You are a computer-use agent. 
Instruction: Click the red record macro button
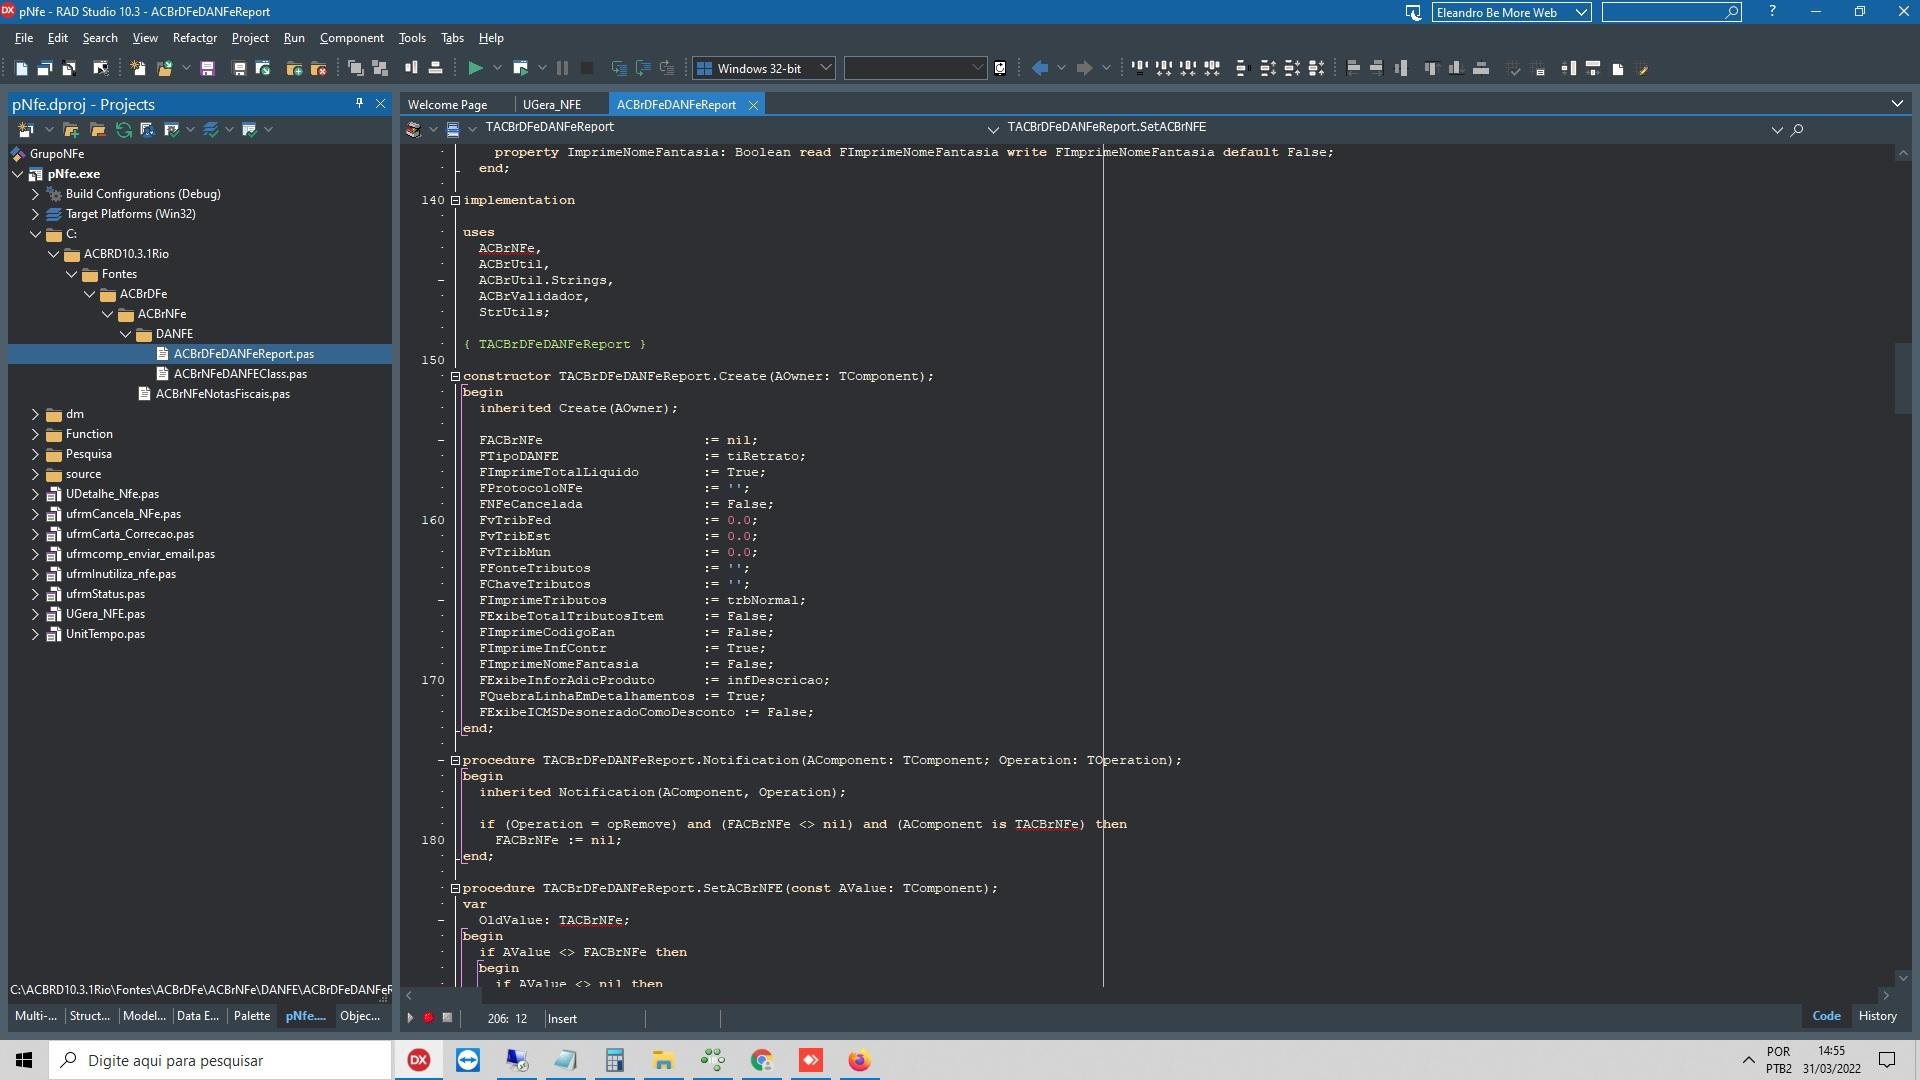tap(428, 1018)
